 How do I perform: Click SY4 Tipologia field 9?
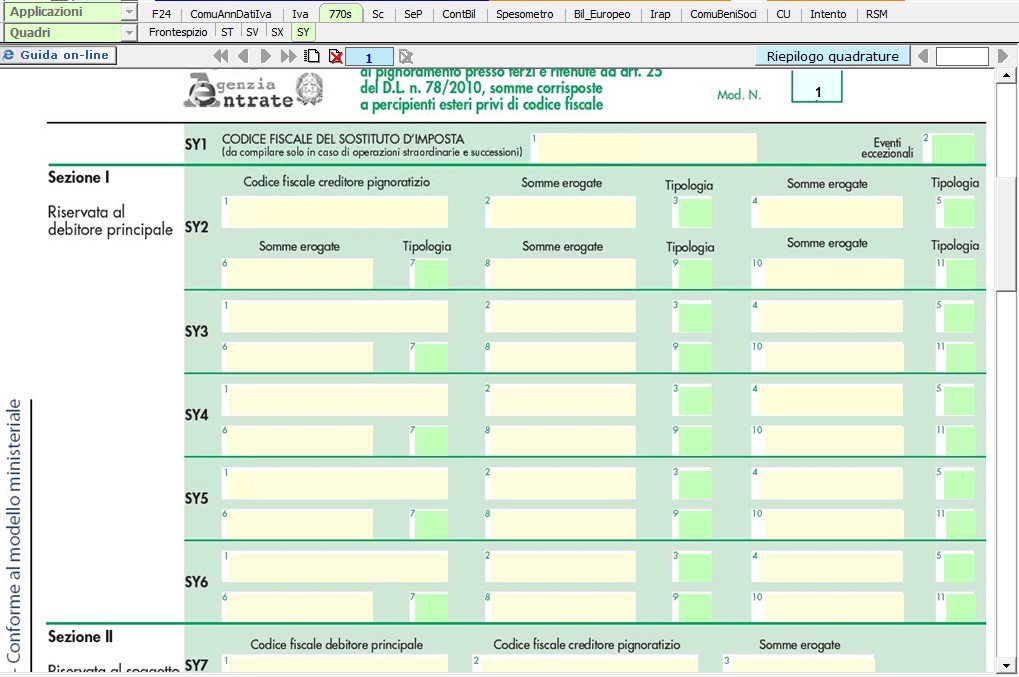coord(695,441)
